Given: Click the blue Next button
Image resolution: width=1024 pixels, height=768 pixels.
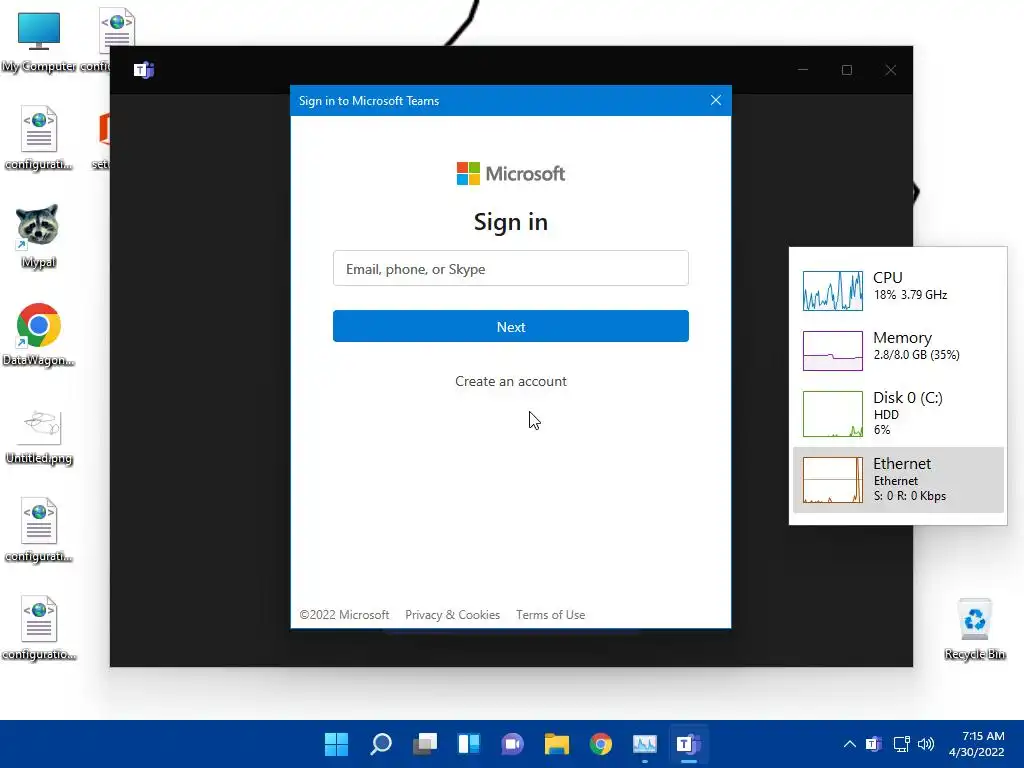Looking at the screenshot, I should 510,327.
